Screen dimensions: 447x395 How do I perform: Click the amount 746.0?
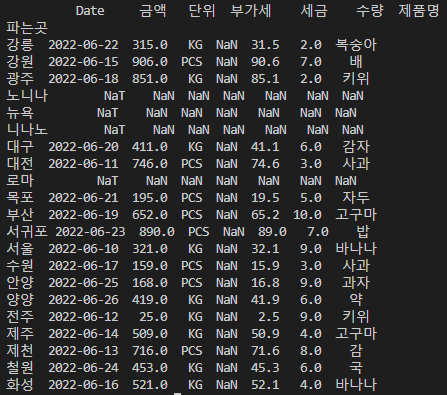150,164
